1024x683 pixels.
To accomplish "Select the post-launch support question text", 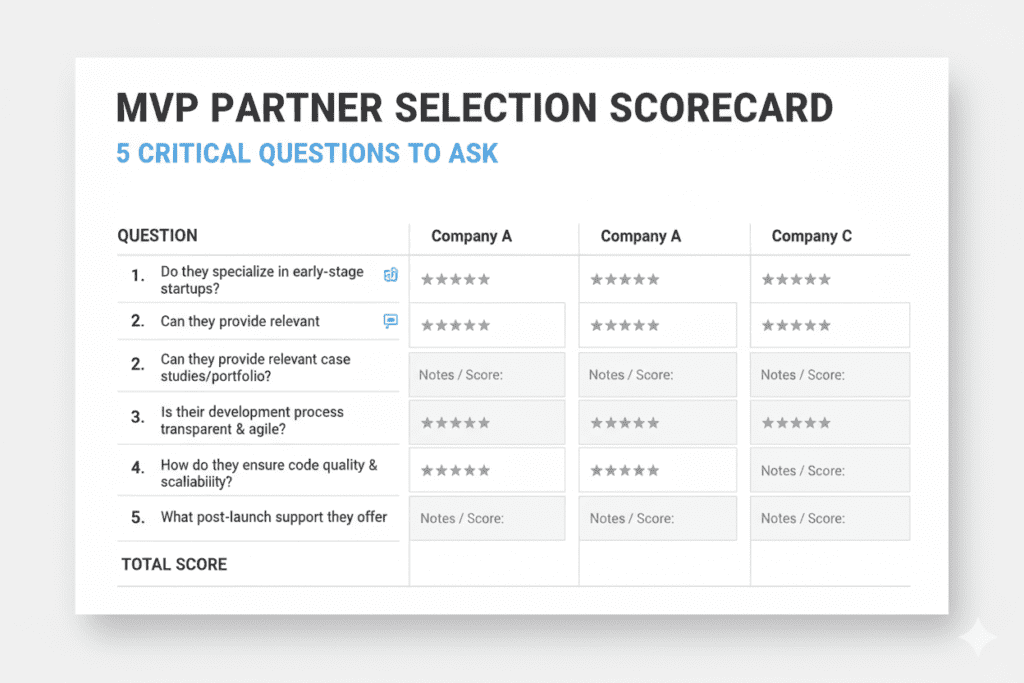I will [273, 518].
